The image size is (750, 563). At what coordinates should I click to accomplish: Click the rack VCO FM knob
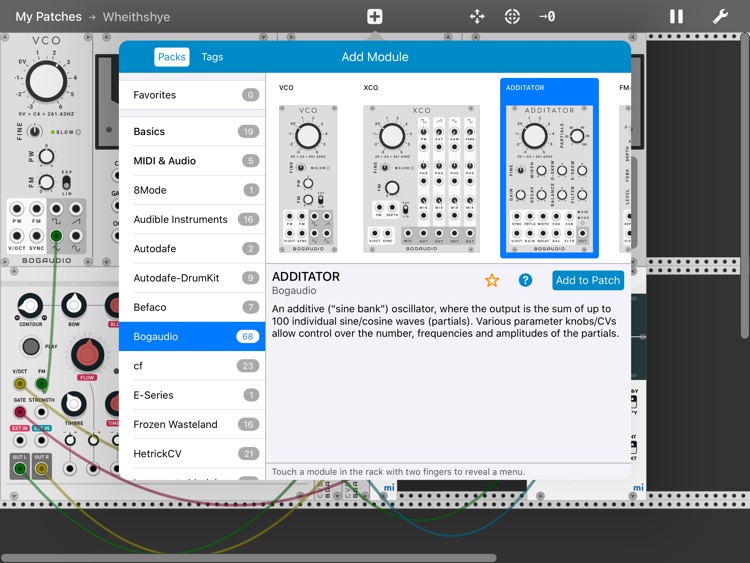pos(46,182)
